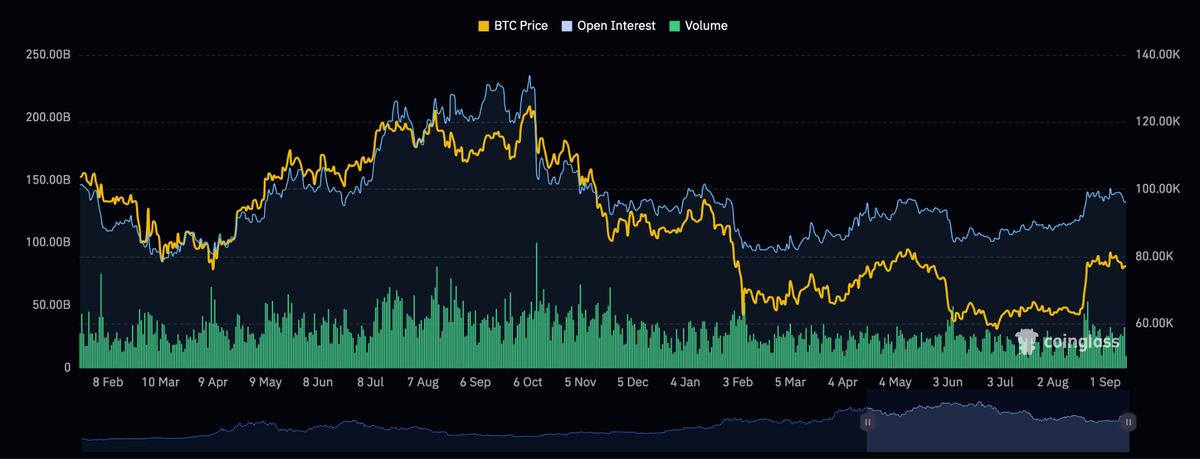This screenshot has width=1200, height=459.
Task: Grab the right range slider handle
Action: point(1128,423)
